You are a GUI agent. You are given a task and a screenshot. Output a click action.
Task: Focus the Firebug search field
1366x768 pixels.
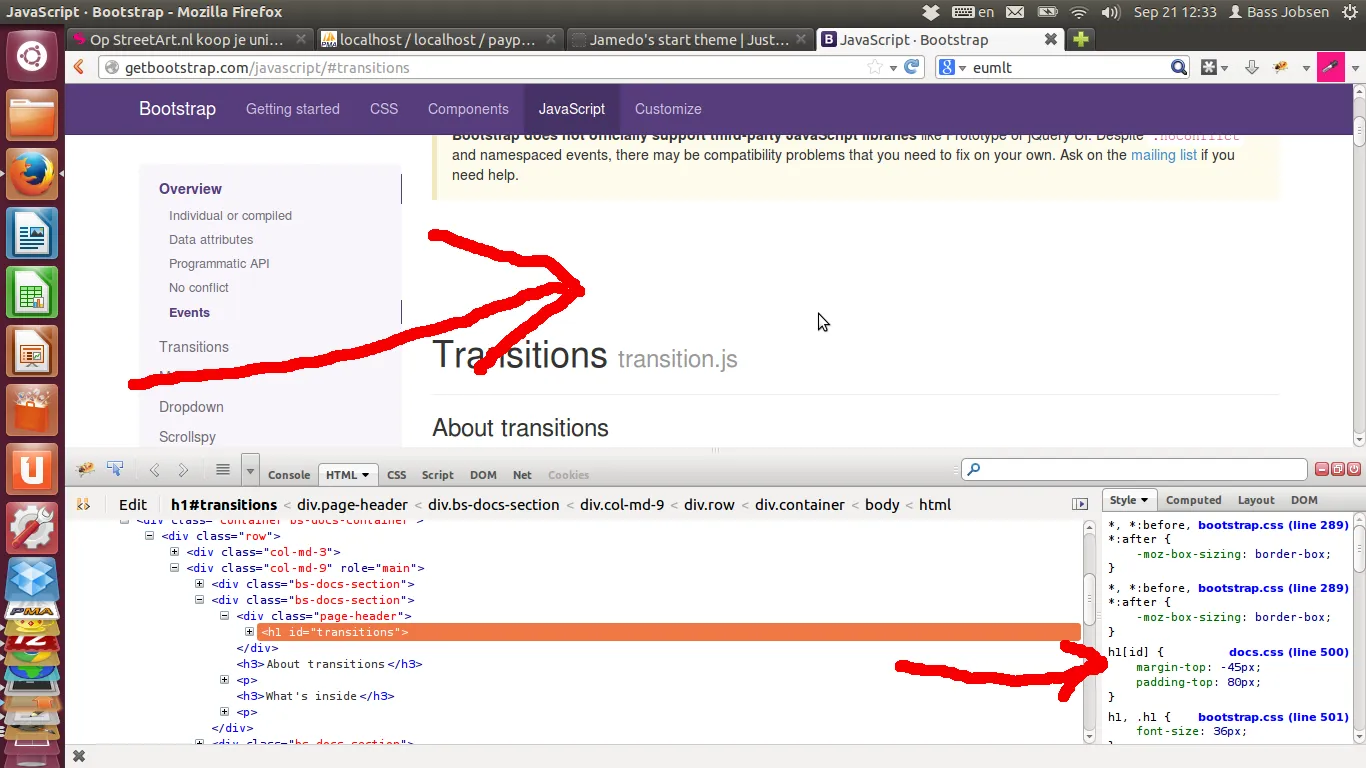coord(1134,469)
